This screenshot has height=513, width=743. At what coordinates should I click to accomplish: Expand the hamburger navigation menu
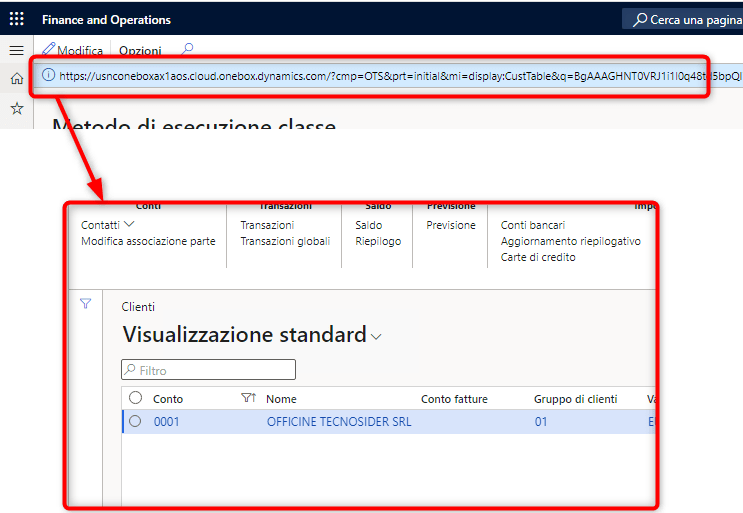tap(16, 50)
